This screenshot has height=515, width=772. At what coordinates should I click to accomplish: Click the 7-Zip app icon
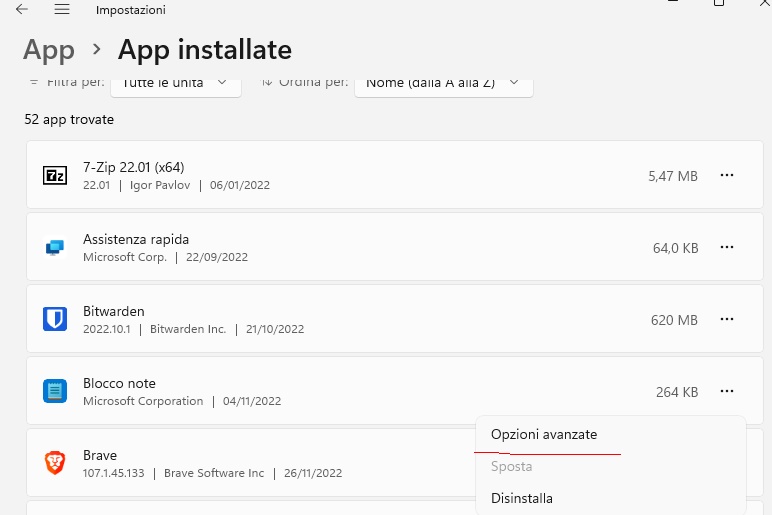pos(55,175)
